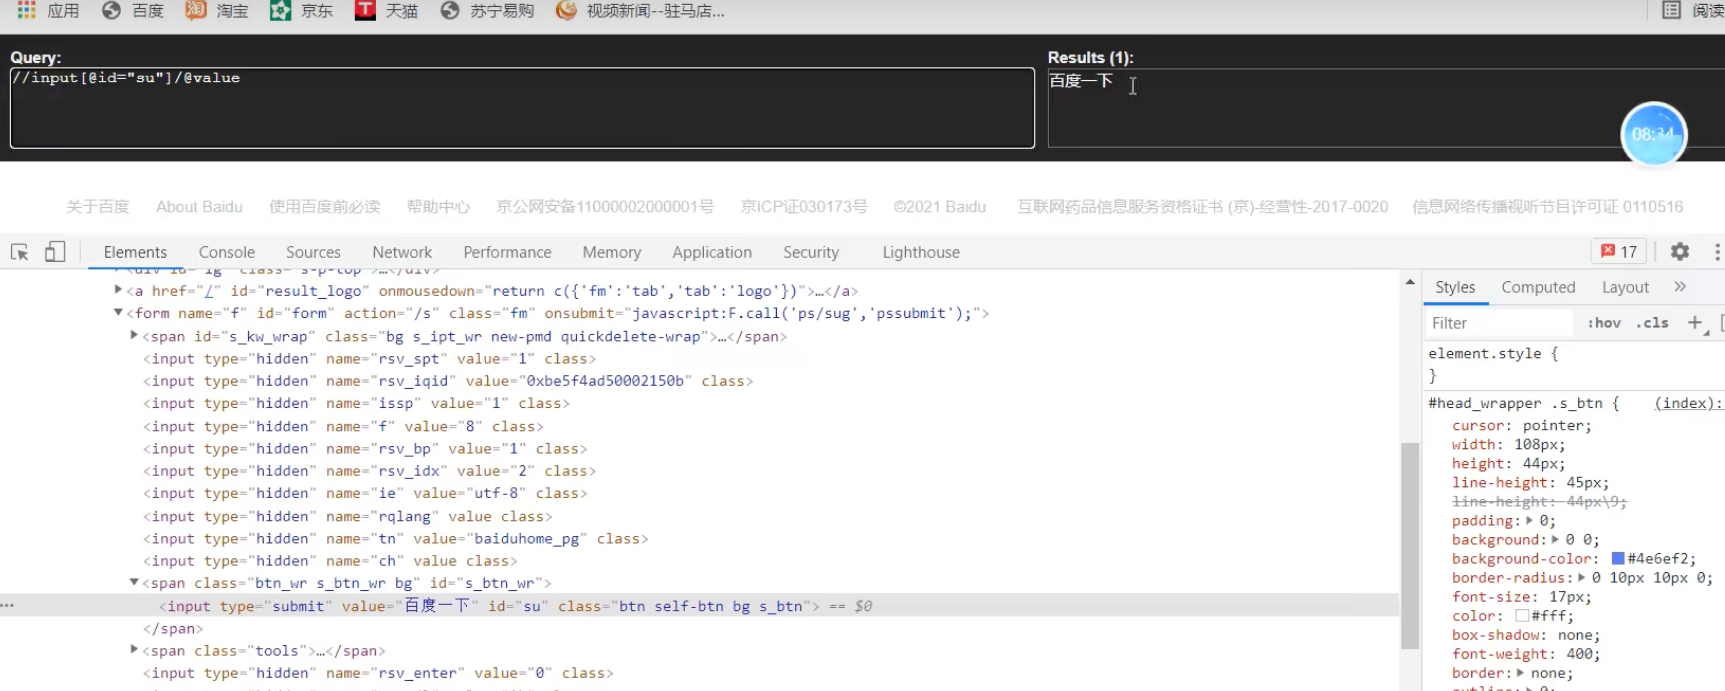
Task: Switch to the Sources tab
Action: [313, 252]
